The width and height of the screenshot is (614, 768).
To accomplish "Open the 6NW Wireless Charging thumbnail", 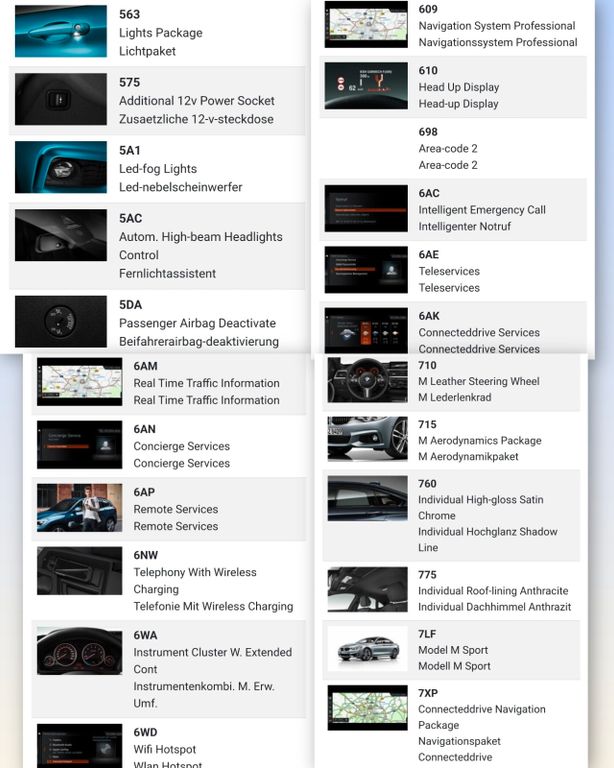I will (x=79, y=571).
